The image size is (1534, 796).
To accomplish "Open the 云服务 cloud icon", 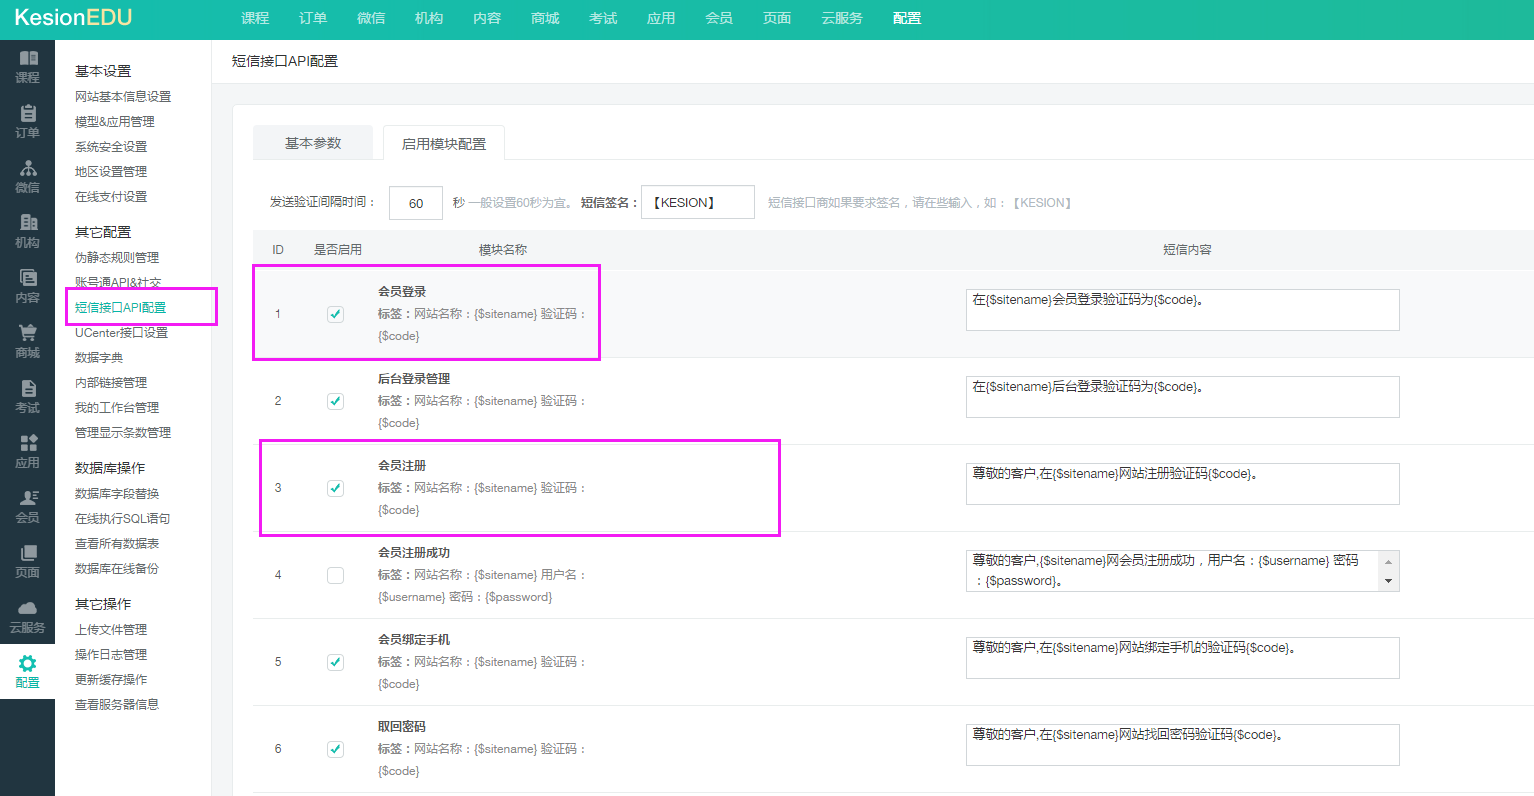I will [28, 609].
